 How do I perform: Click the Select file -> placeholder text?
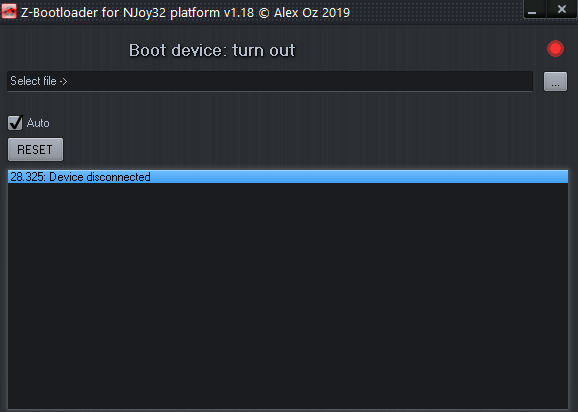(39, 81)
